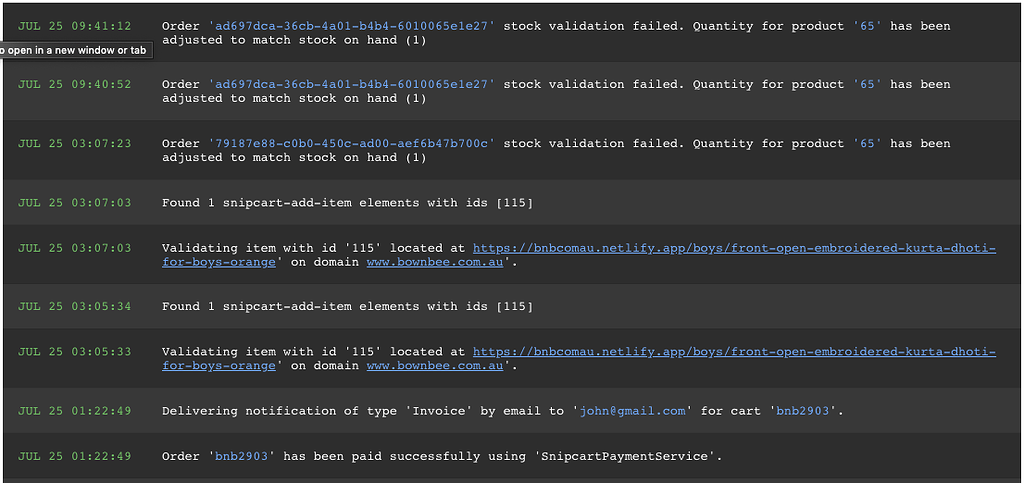Click the JUL 25 03:07:23 timestamp

pyautogui.click(x=74, y=144)
